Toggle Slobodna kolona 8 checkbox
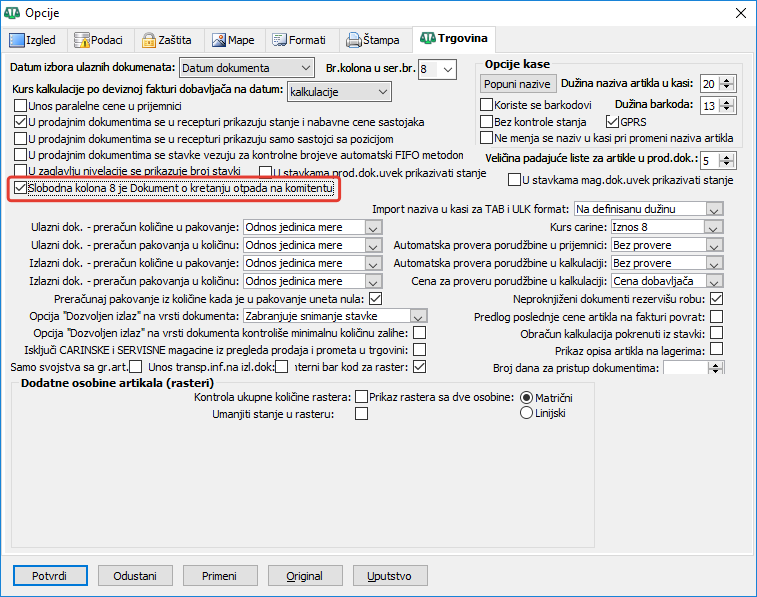This screenshot has height=597, width=757. pos(20,188)
